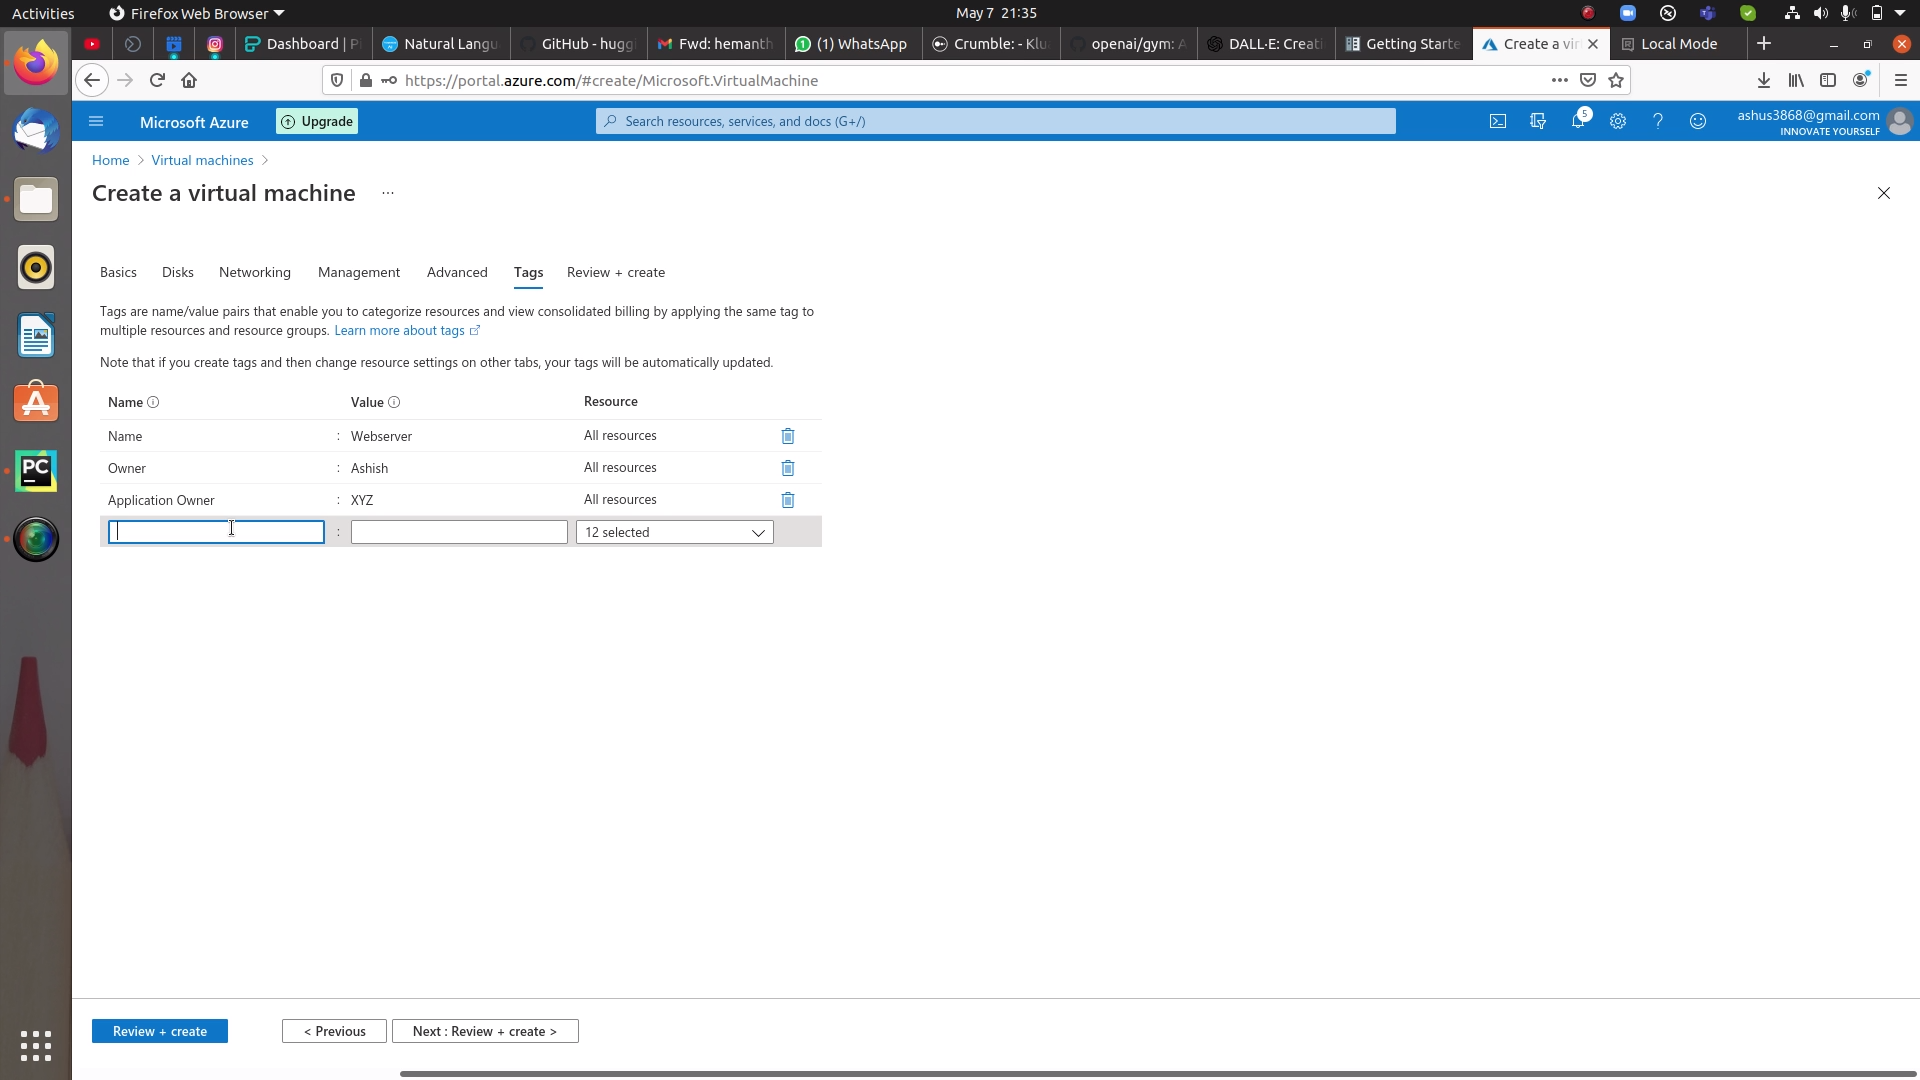Open the portal settings gear

click(x=1618, y=121)
